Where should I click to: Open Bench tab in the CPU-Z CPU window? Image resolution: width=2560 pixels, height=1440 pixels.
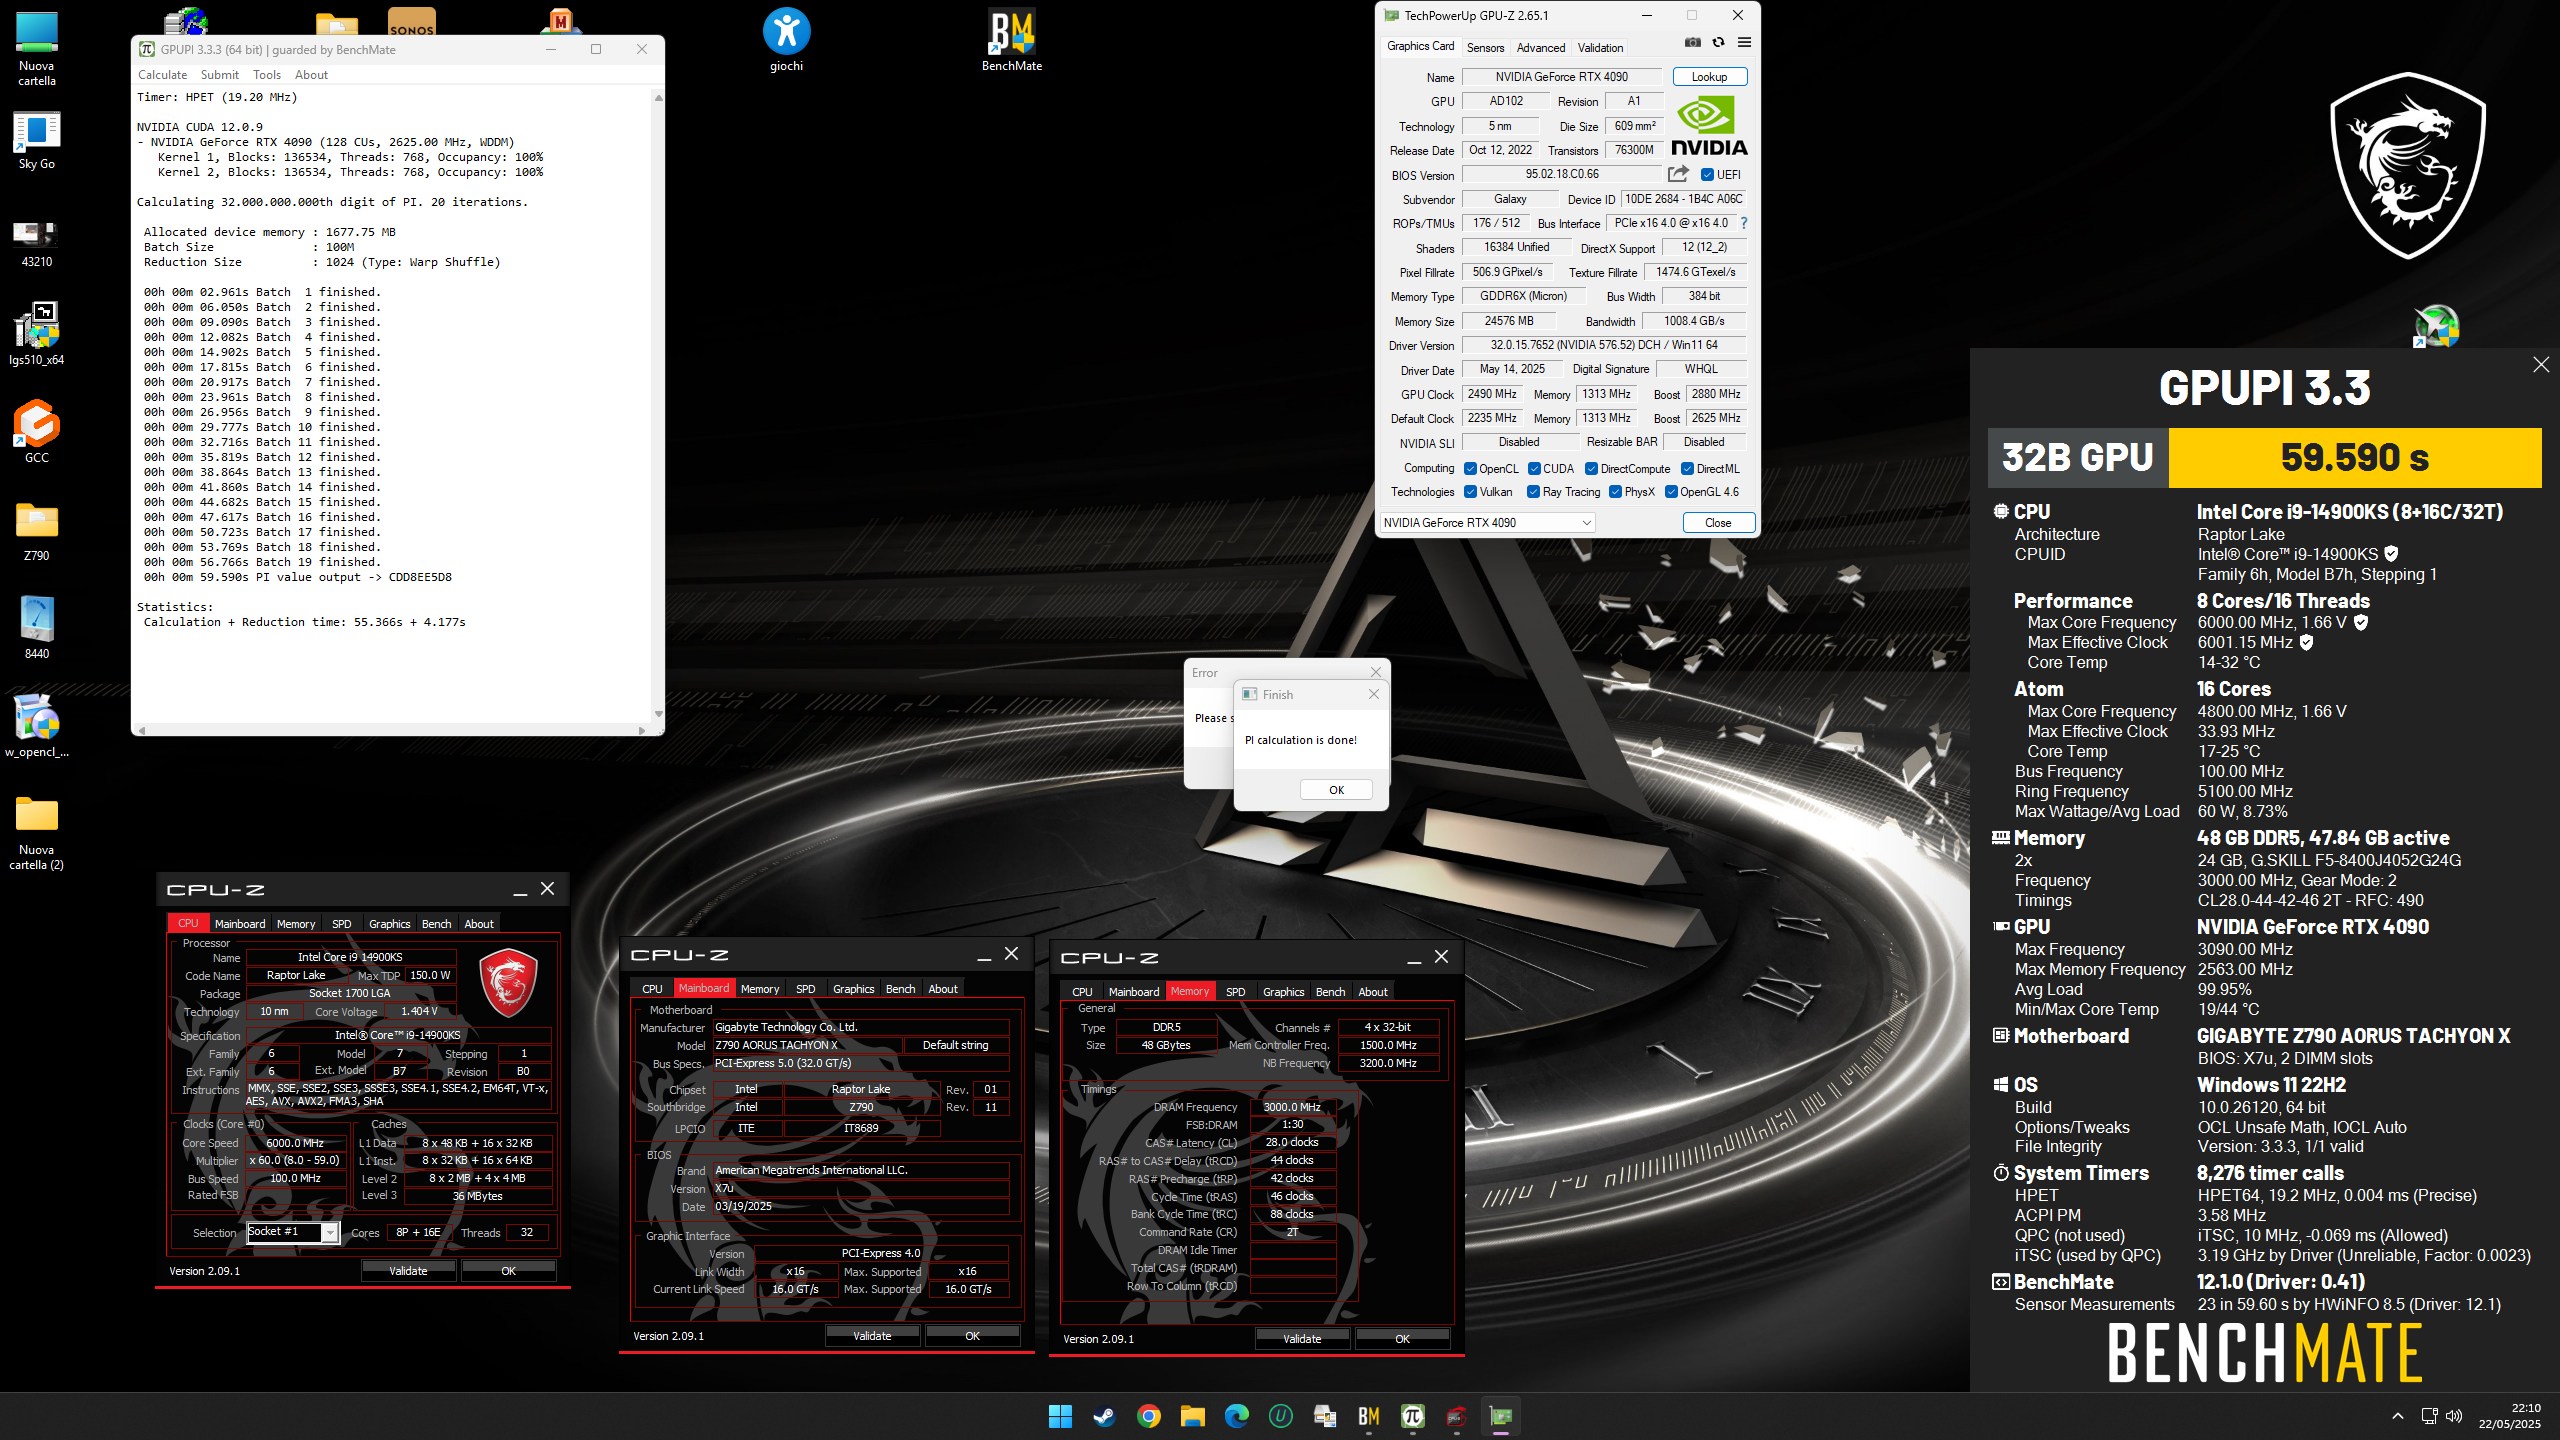(x=436, y=924)
